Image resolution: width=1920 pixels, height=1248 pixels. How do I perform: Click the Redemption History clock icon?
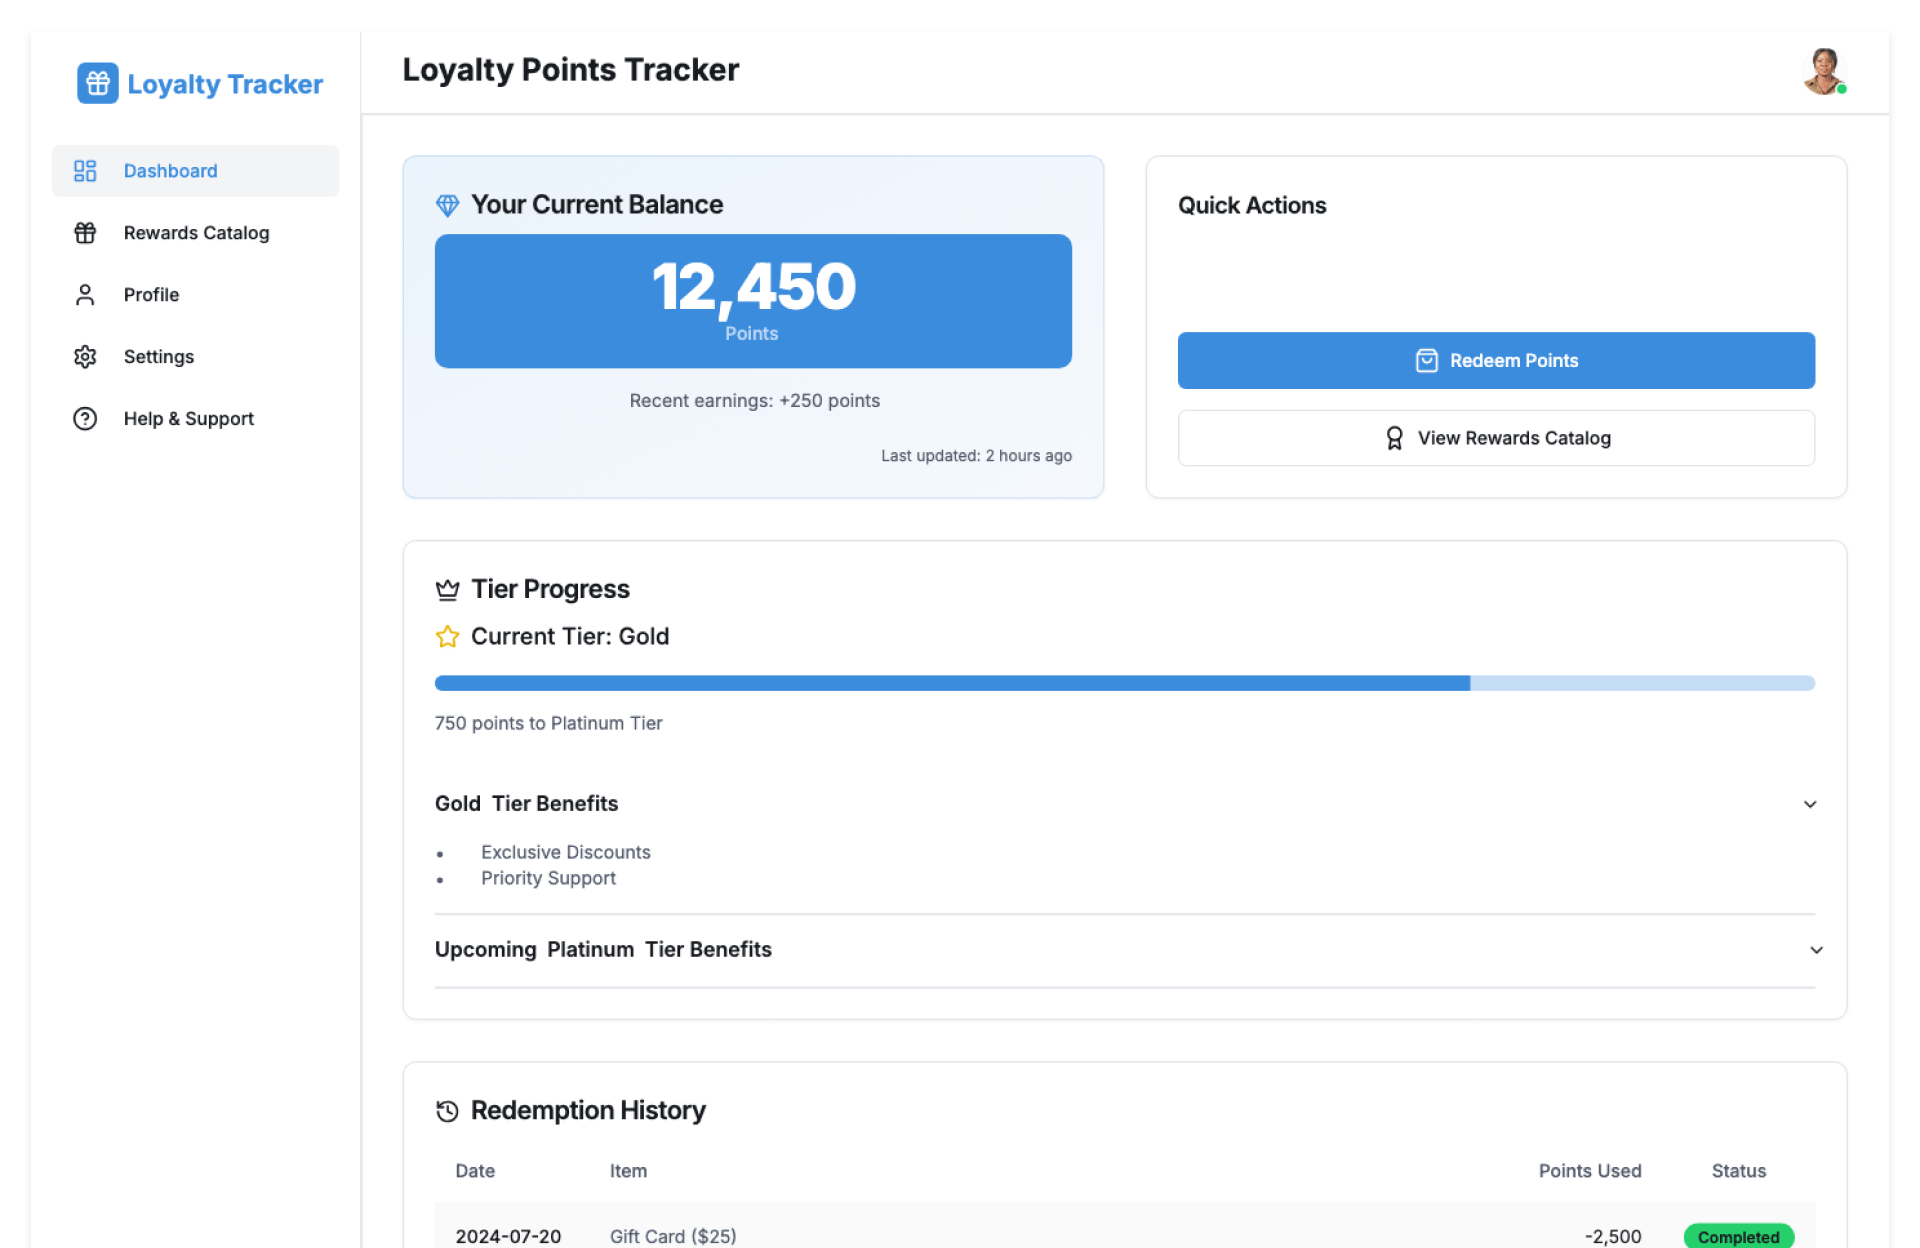447,1111
